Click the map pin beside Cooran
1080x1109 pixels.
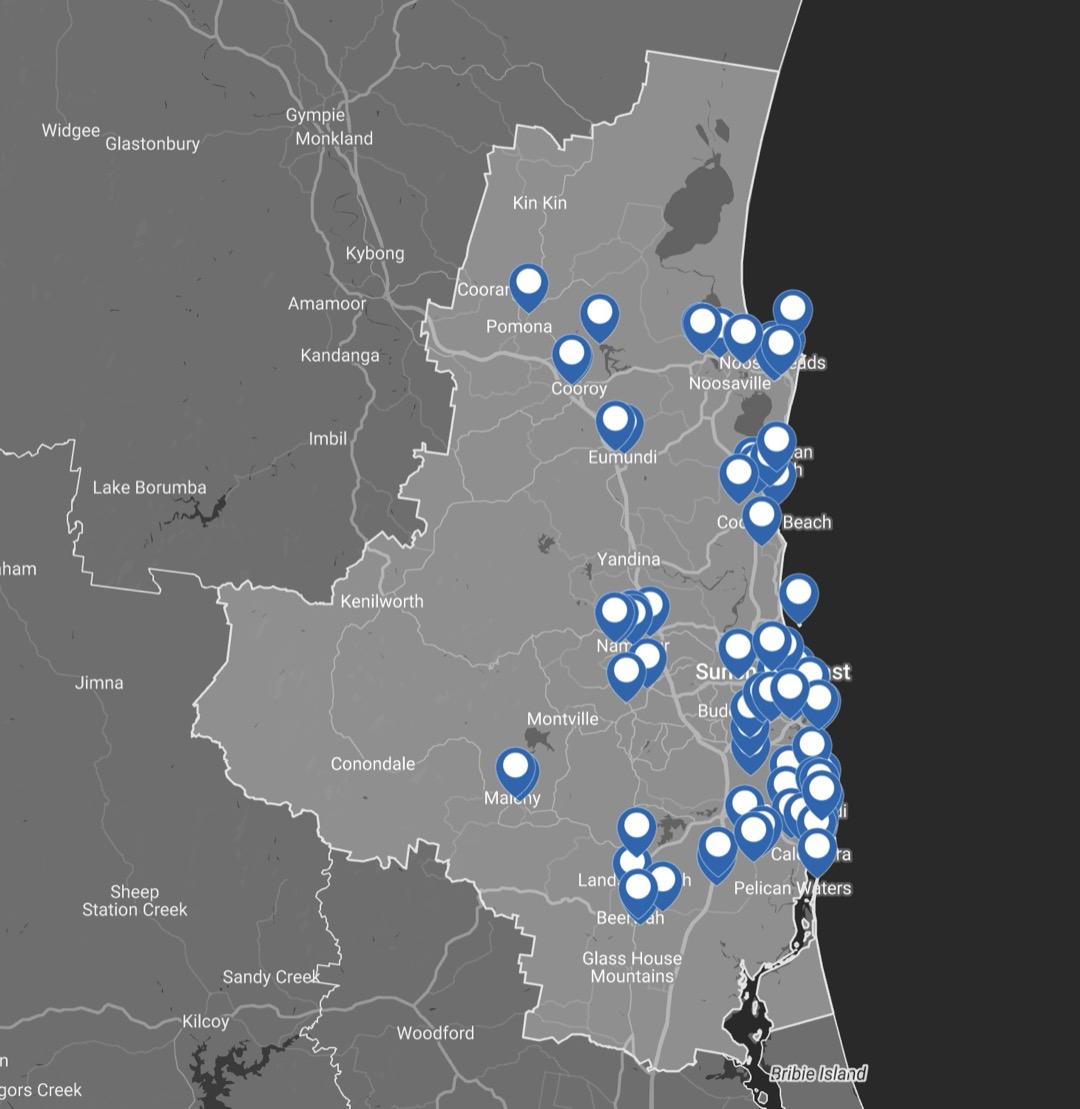pos(528,284)
